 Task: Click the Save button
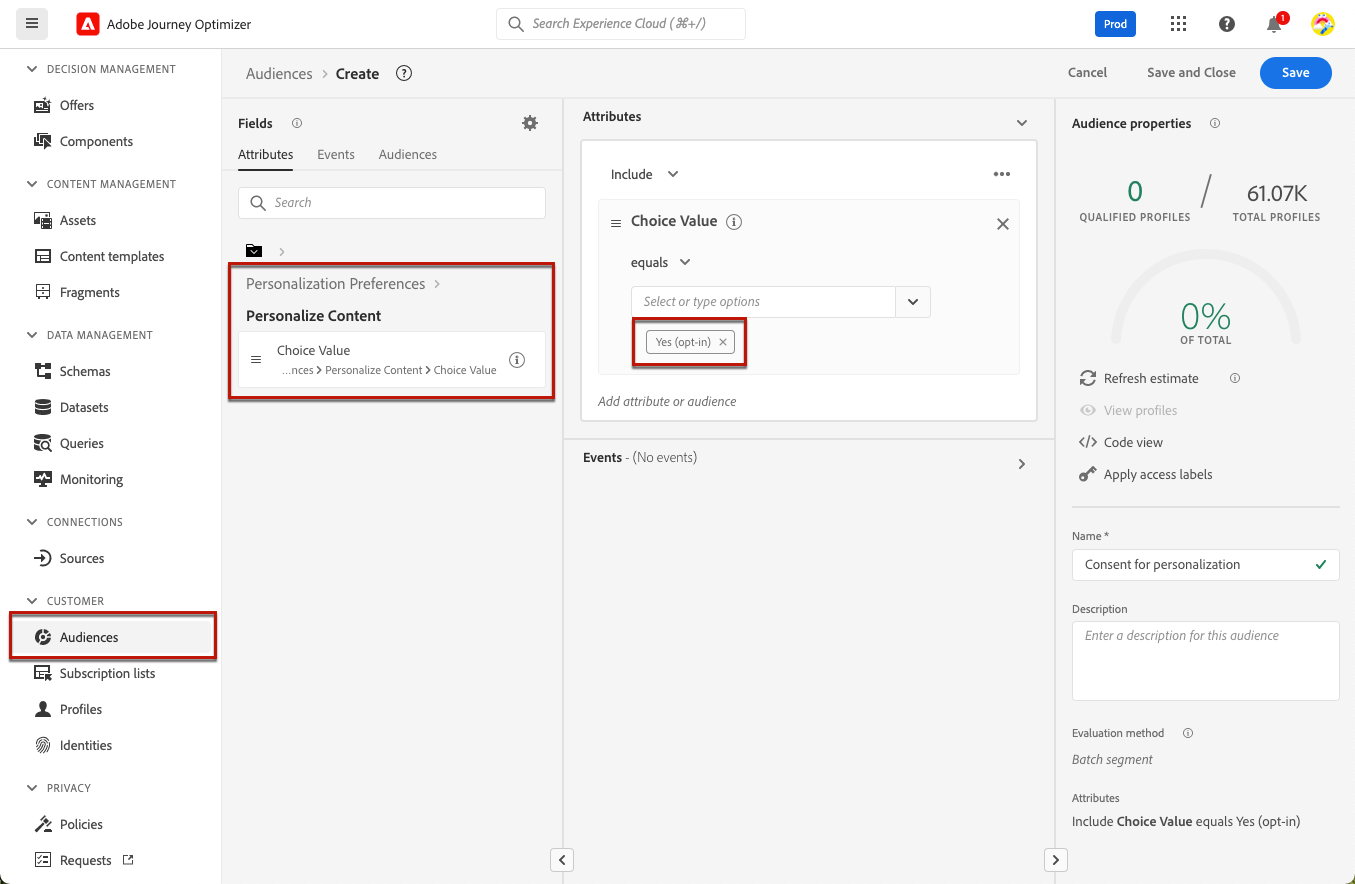(1295, 73)
